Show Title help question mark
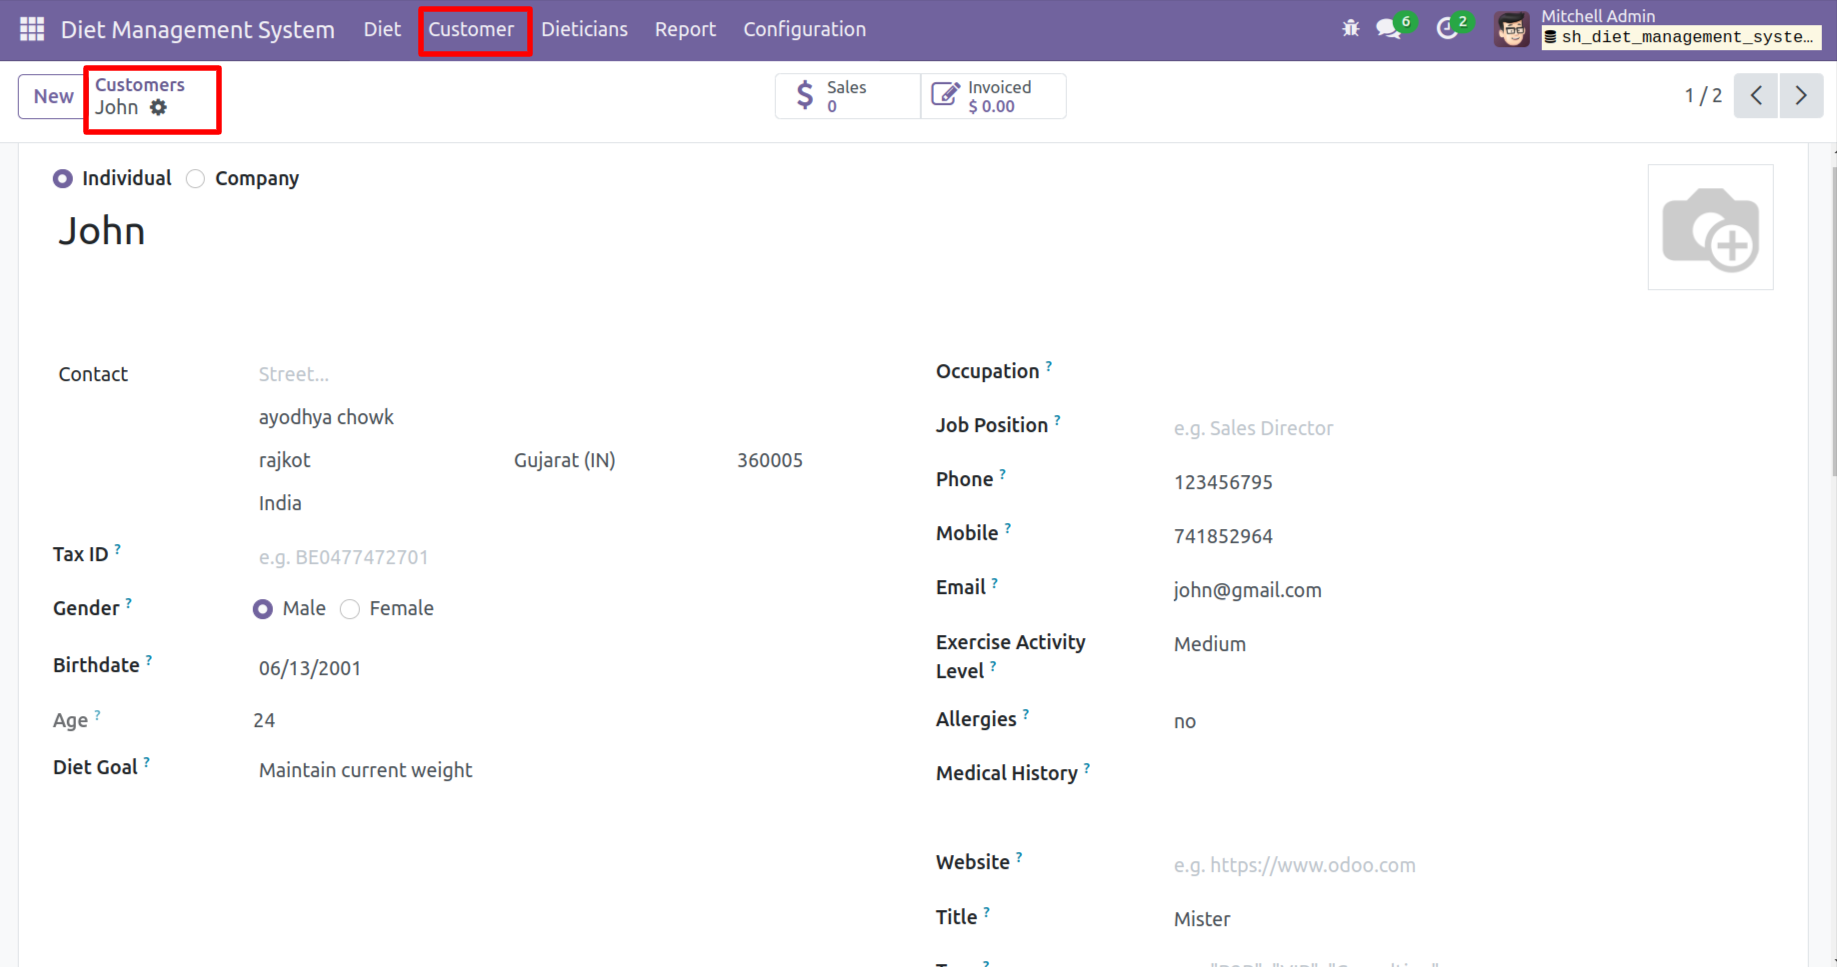Image resolution: width=1837 pixels, height=967 pixels. (x=987, y=912)
